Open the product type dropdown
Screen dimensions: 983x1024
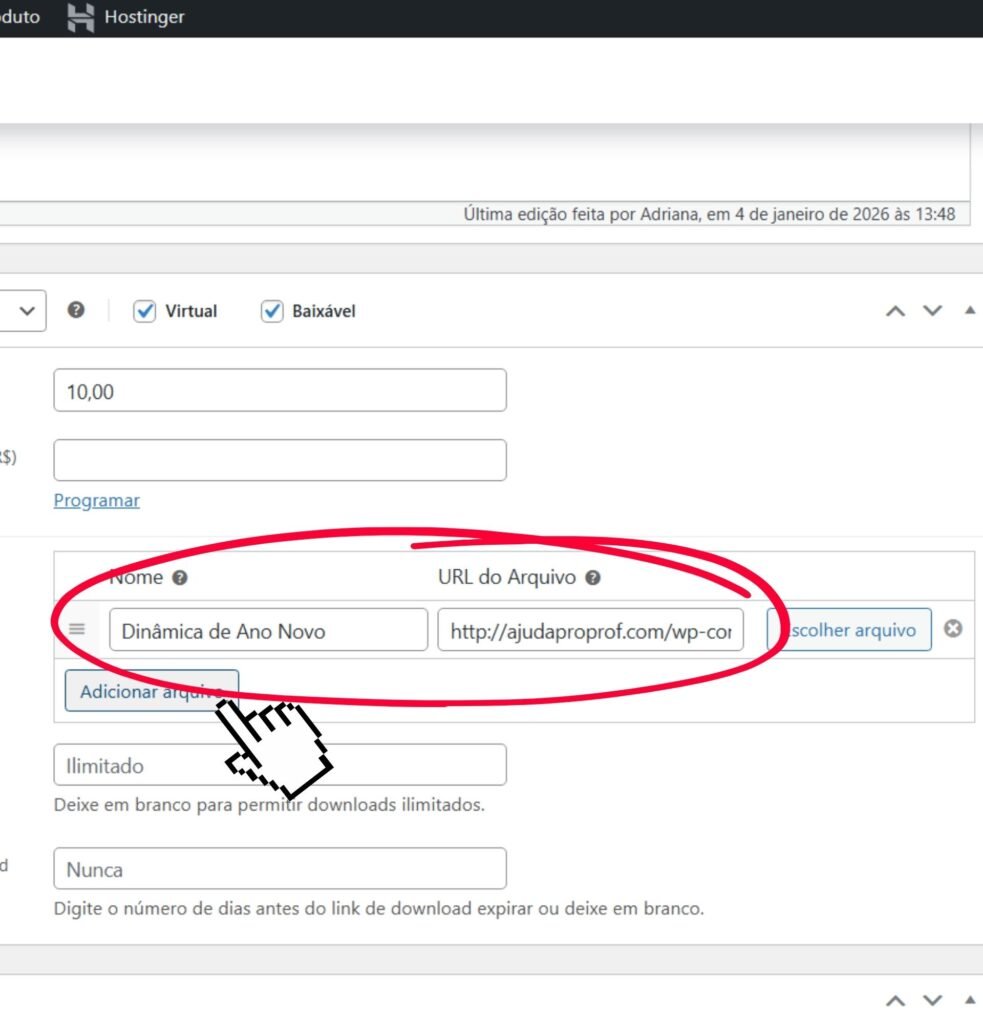click(22, 311)
